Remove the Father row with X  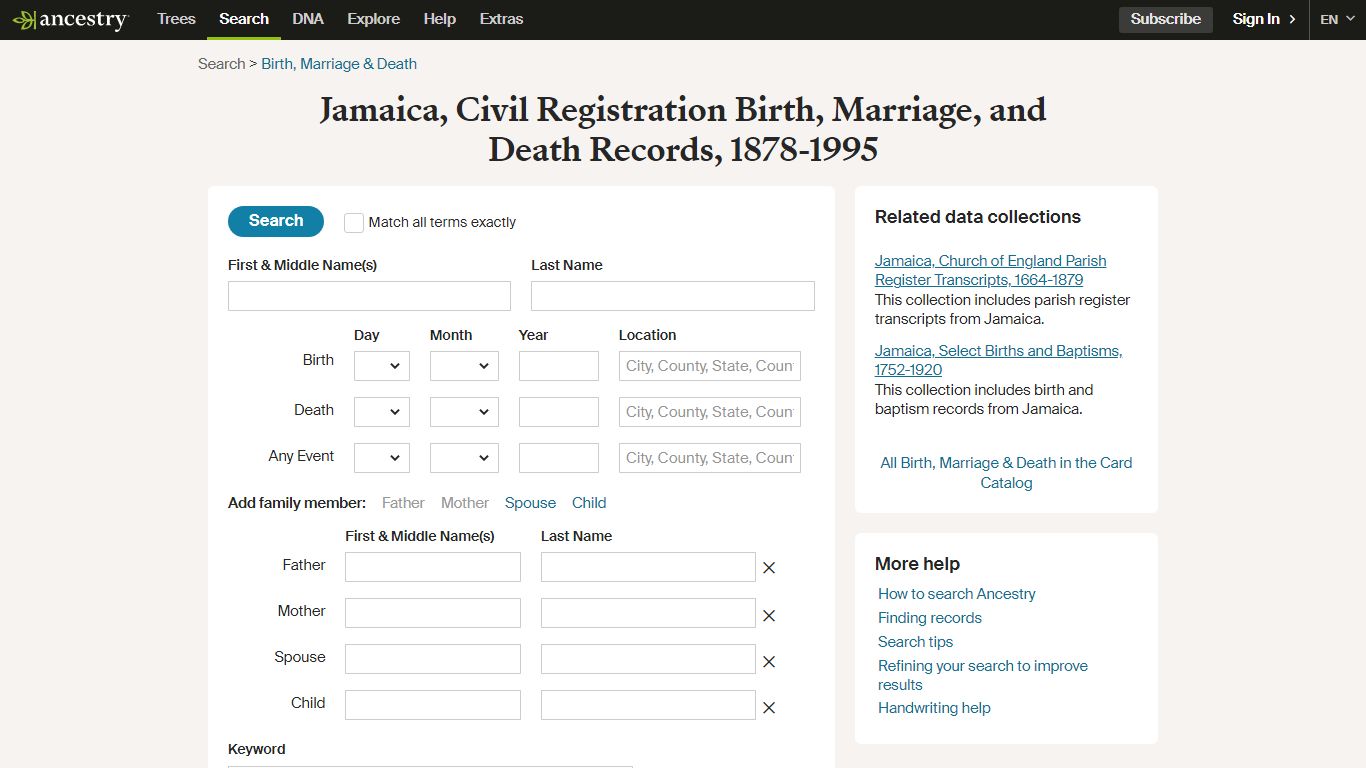pos(769,568)
